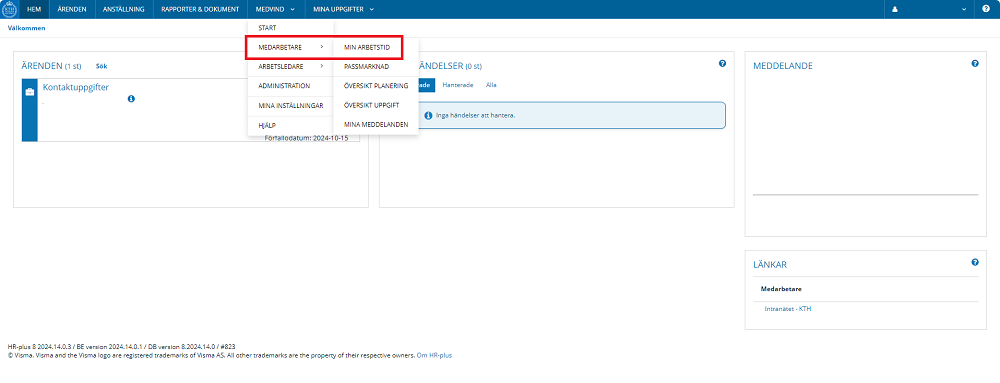Click the Om HR-plus link in footer
This screenshot has height=383, width=1000.
pyautogui.click(x=434, y=356)
